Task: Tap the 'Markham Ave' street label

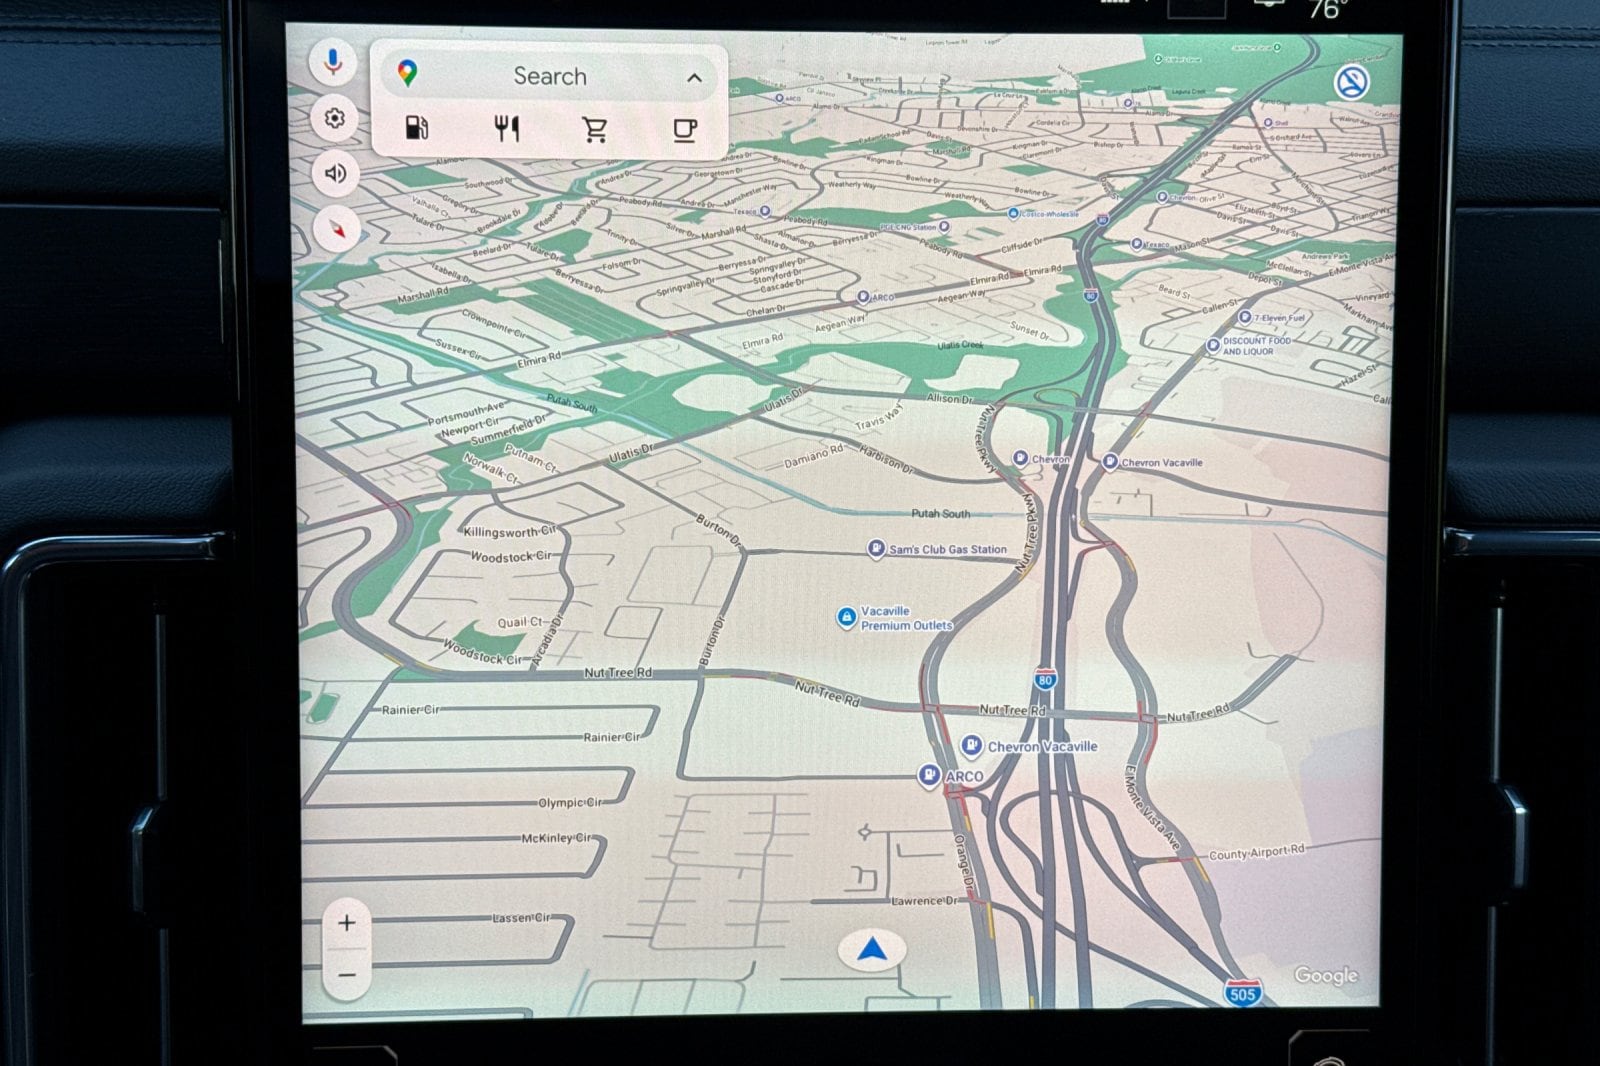Action: pos(1368,317)
